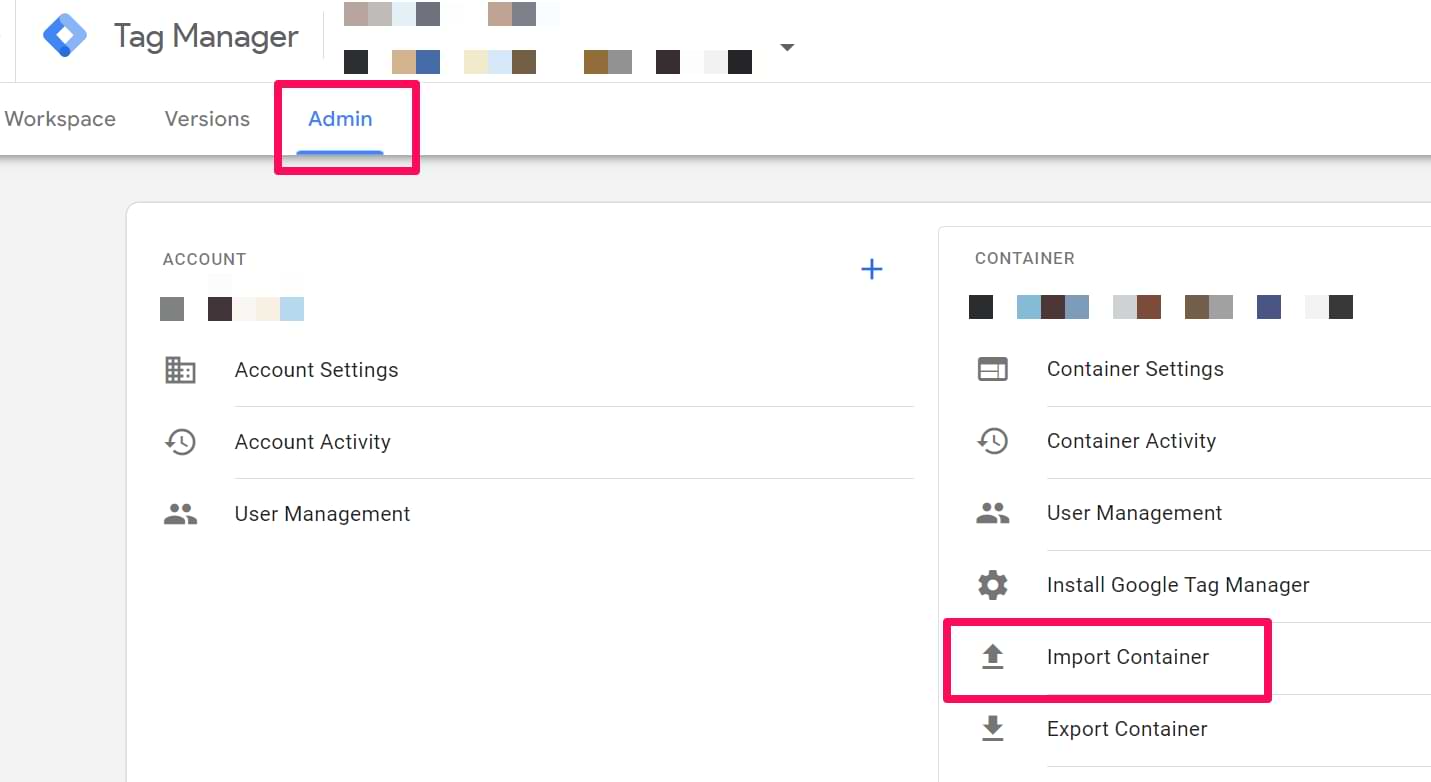This screenshot has height=782, width=1431.
Task: Click the window icon beside Container Settings
Action: tap(992, 369)
